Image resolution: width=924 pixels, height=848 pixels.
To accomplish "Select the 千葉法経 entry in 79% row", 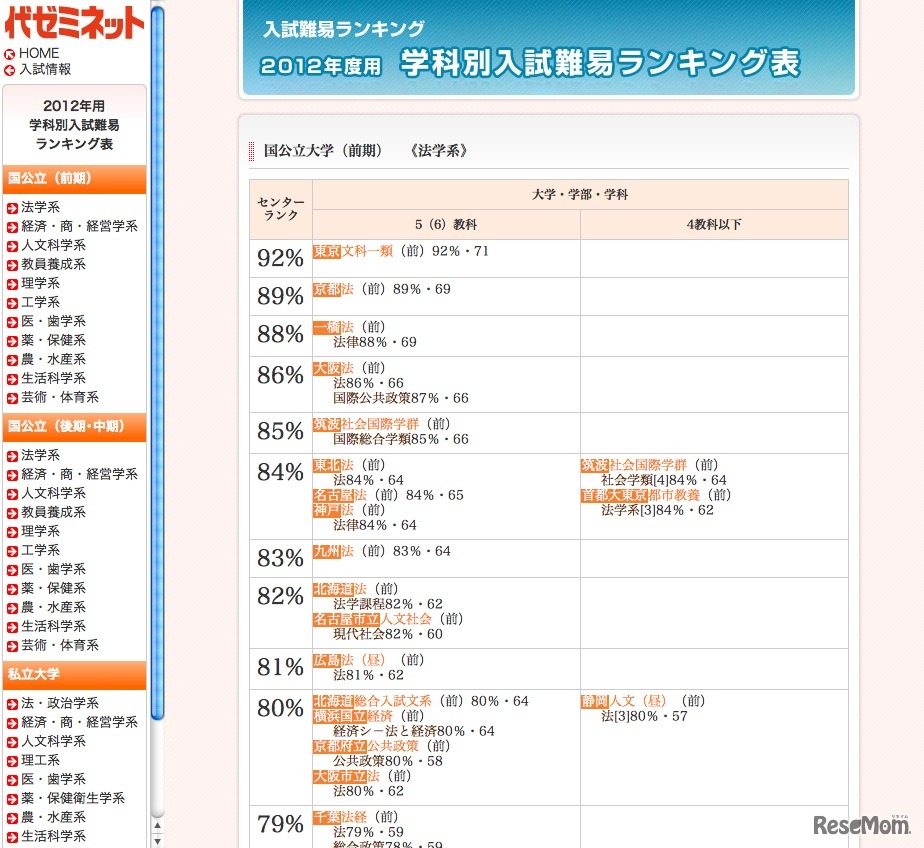I will click(x=339, y=817).
